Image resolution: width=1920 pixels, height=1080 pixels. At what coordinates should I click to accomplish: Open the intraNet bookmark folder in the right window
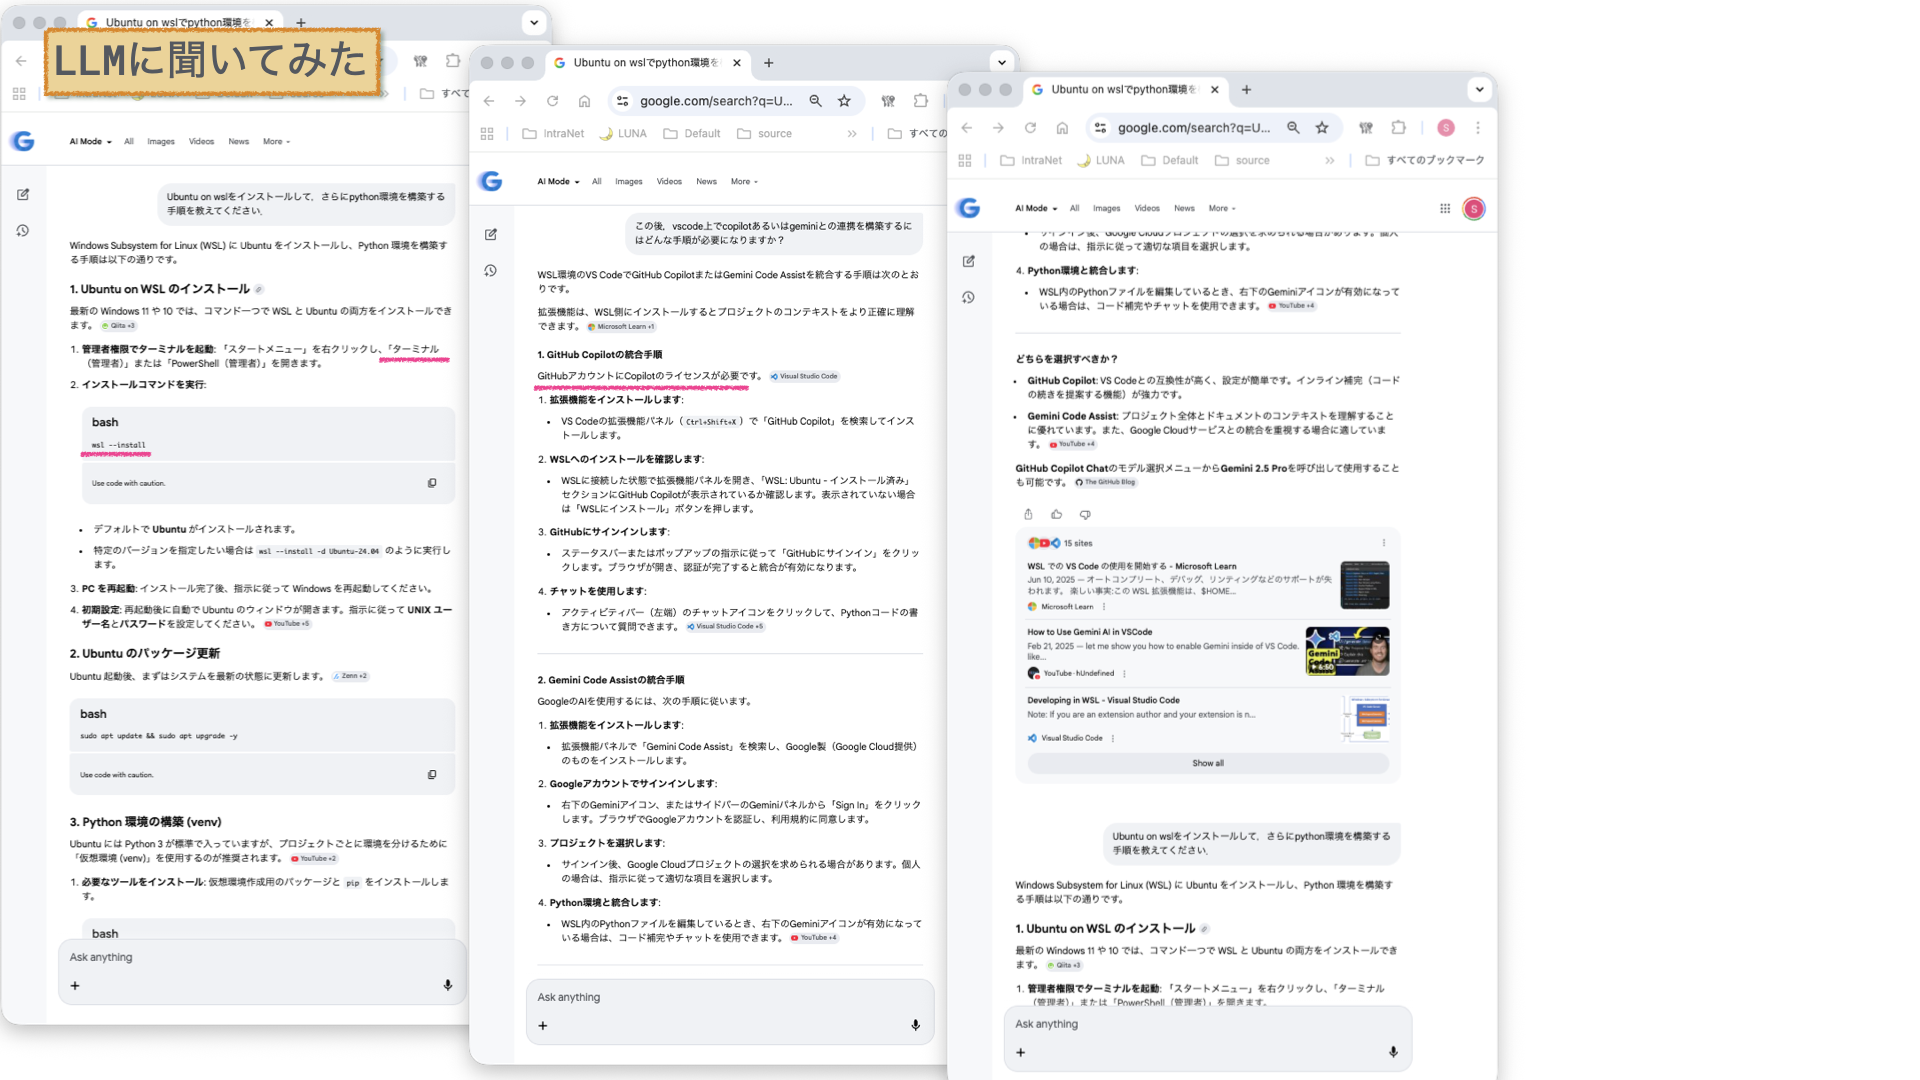1031,160
